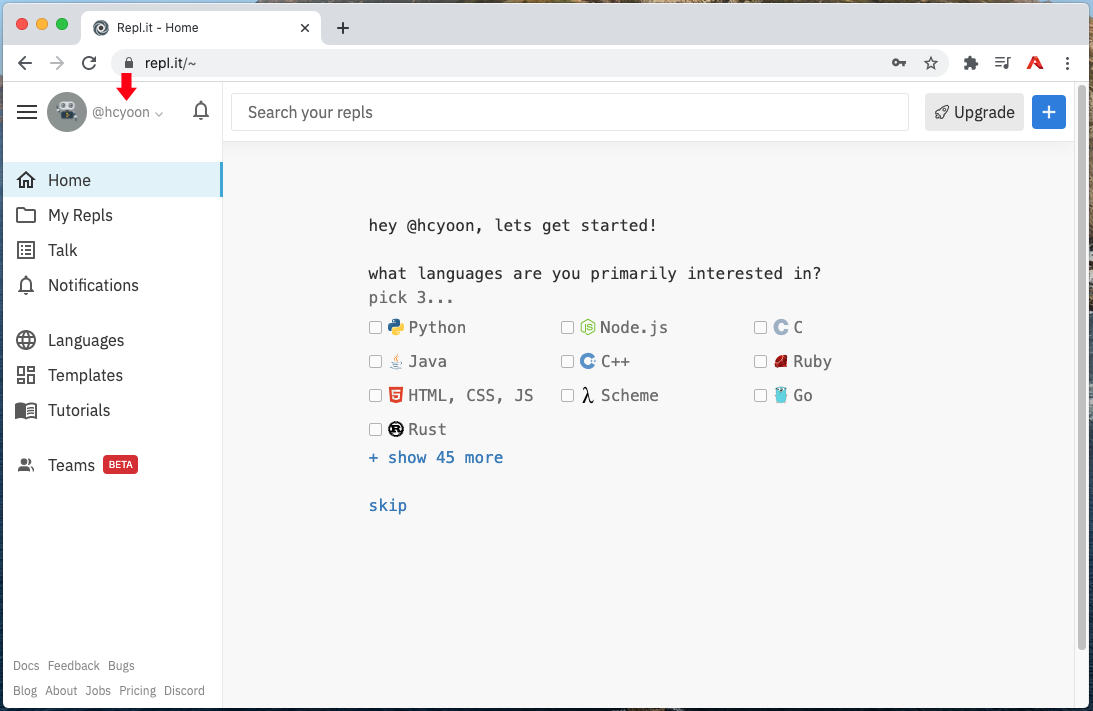This screenshot has height=711, width=1093.
Task: Open Templates in the sidebar
Action: pos(113,375)
